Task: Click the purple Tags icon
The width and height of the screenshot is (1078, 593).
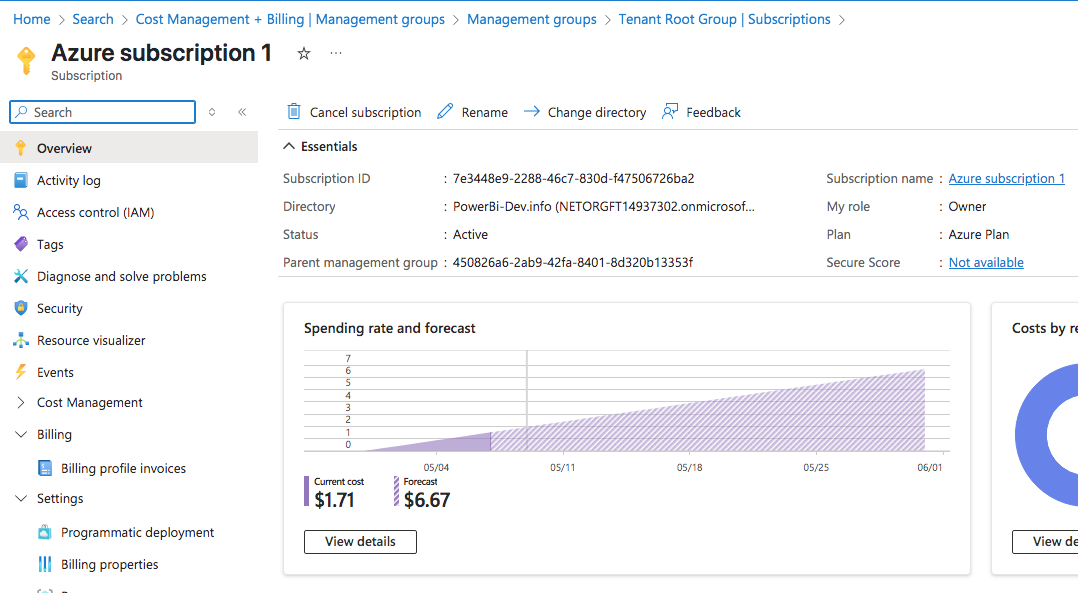Action: (x=21, y=244)
